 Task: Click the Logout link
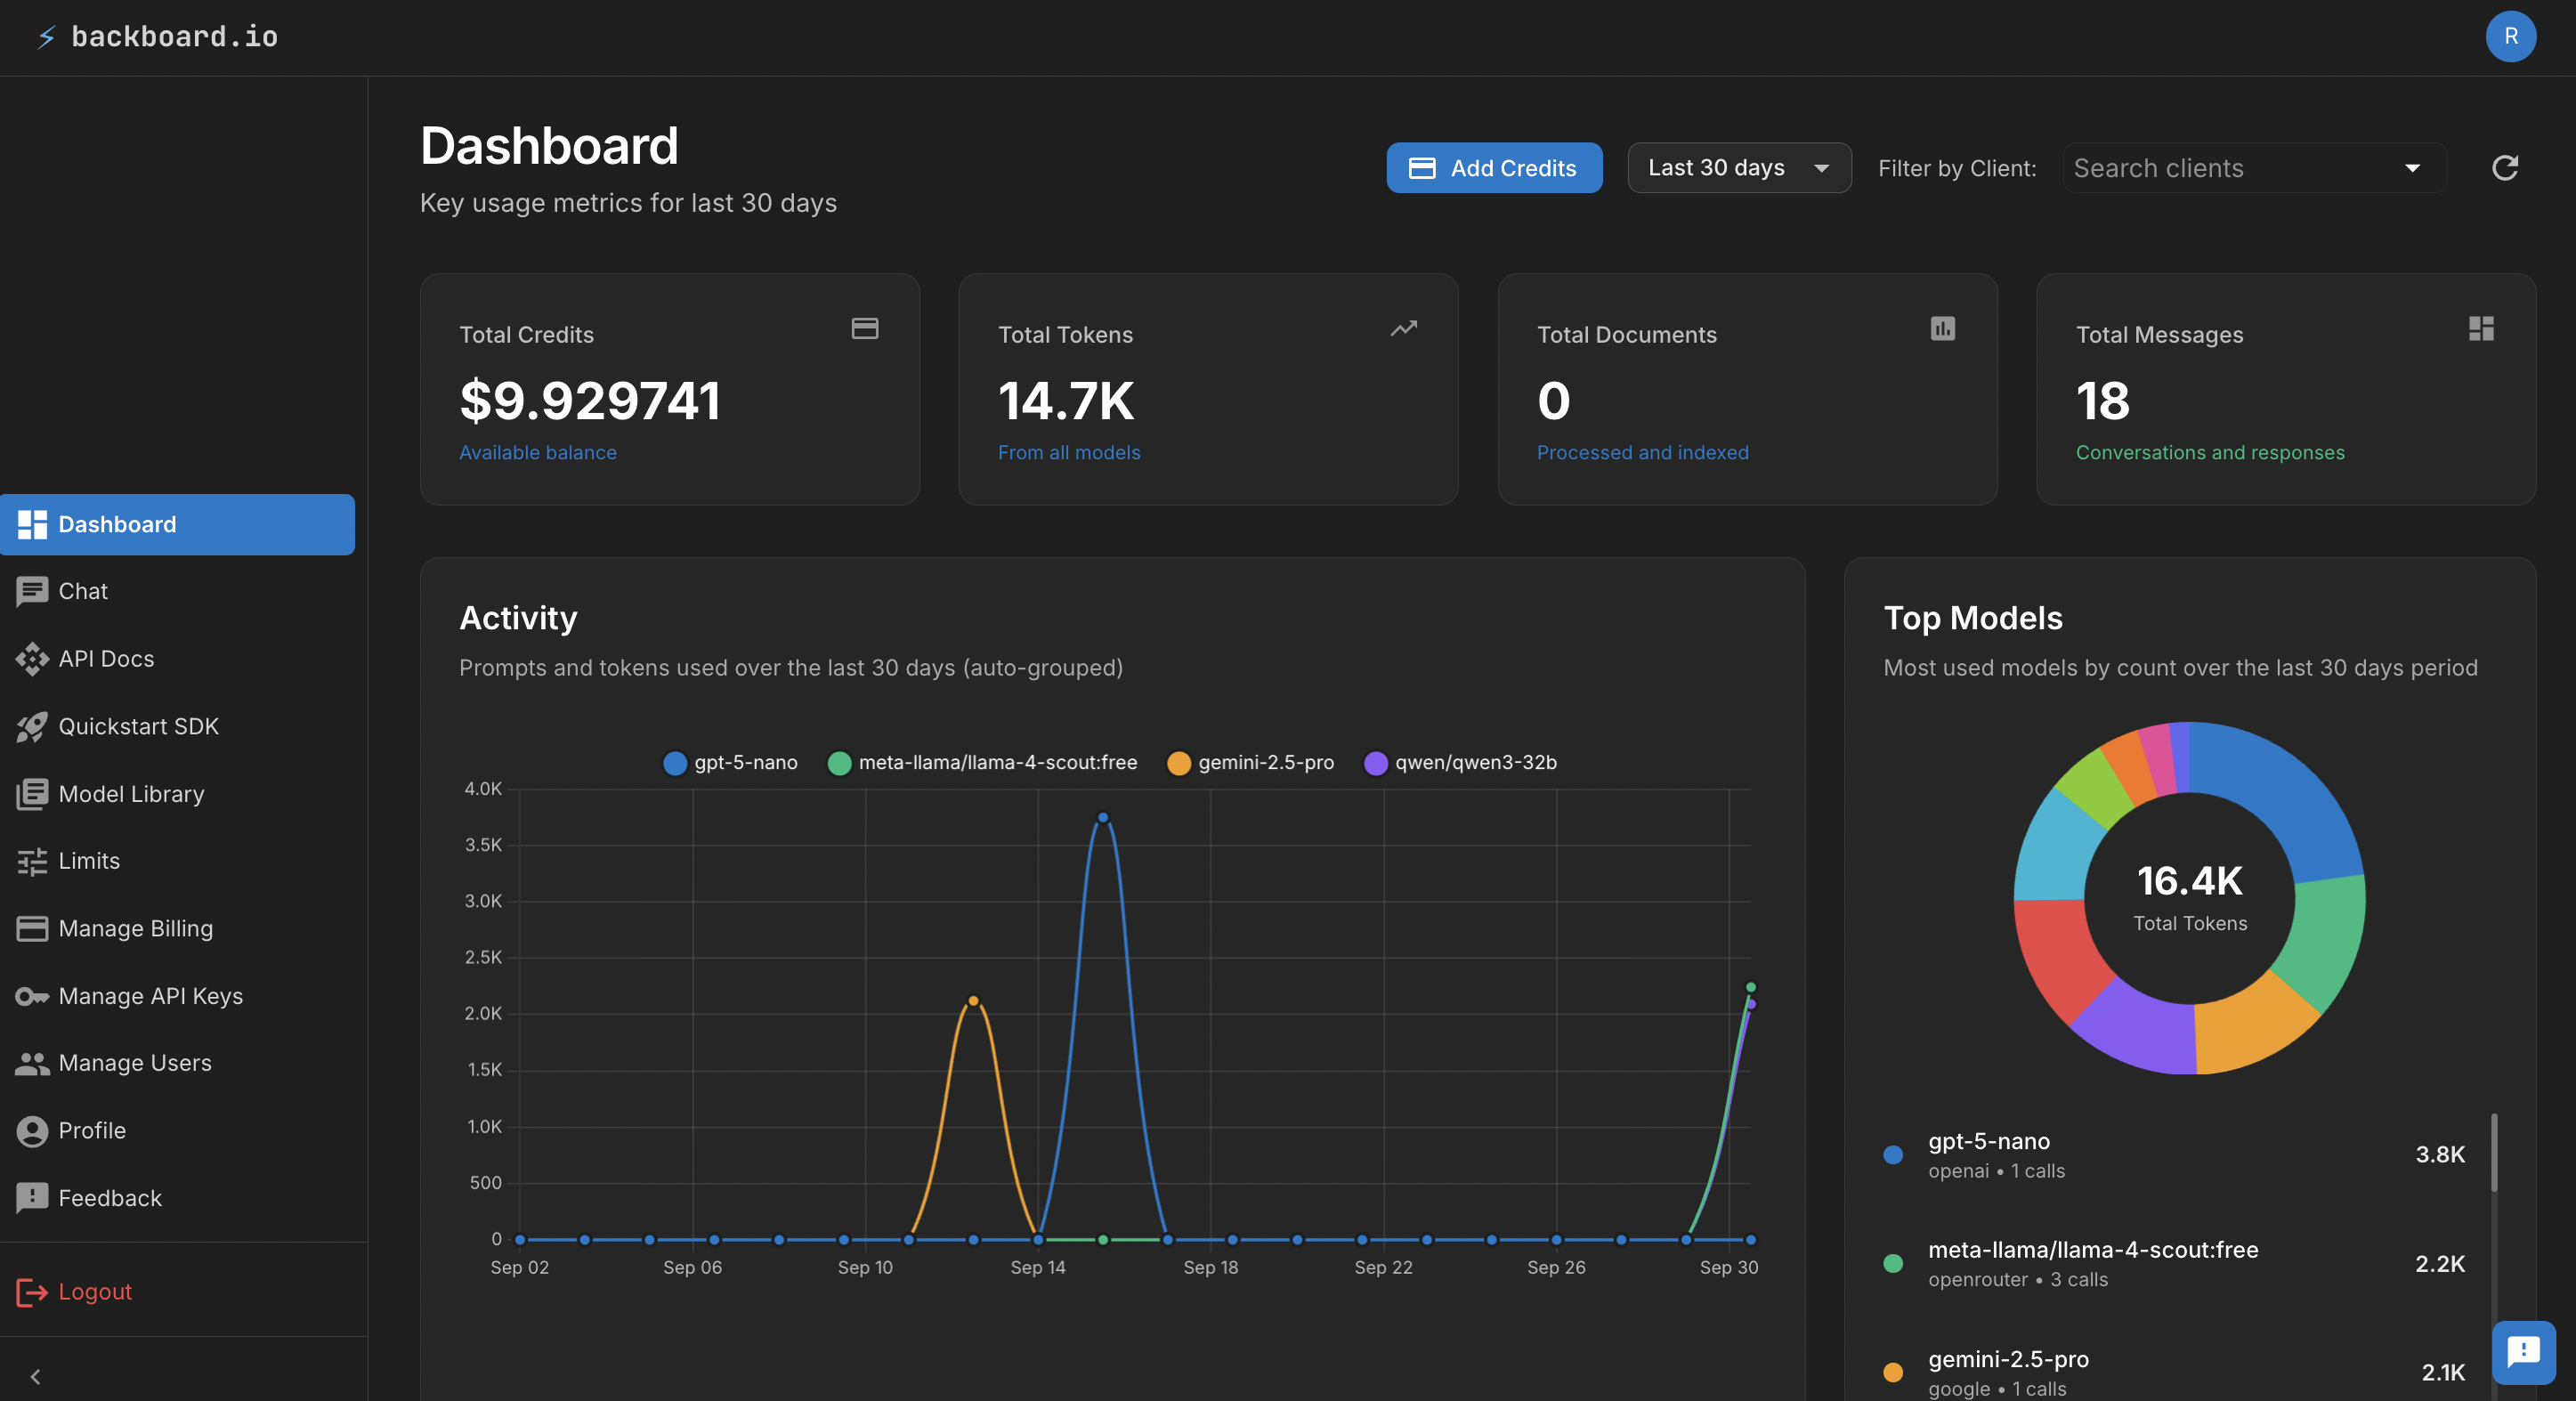coord(94,1291)
